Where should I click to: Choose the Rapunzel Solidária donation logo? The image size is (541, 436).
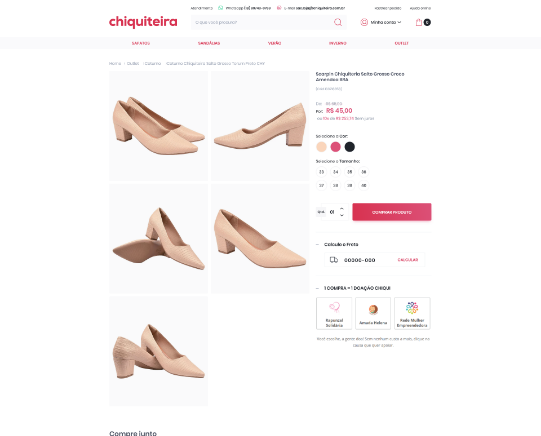click(334, 307)
